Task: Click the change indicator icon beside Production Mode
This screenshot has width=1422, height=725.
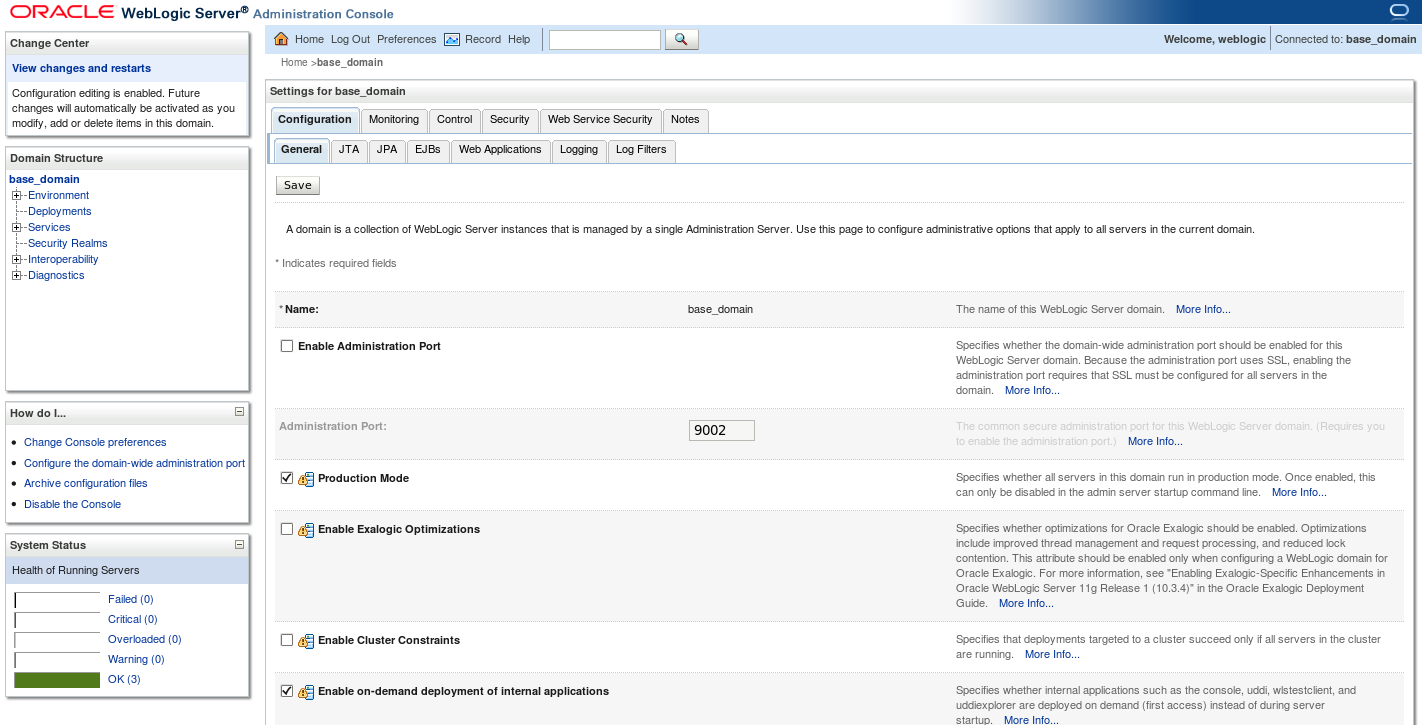Action: [x=306, y=478]
